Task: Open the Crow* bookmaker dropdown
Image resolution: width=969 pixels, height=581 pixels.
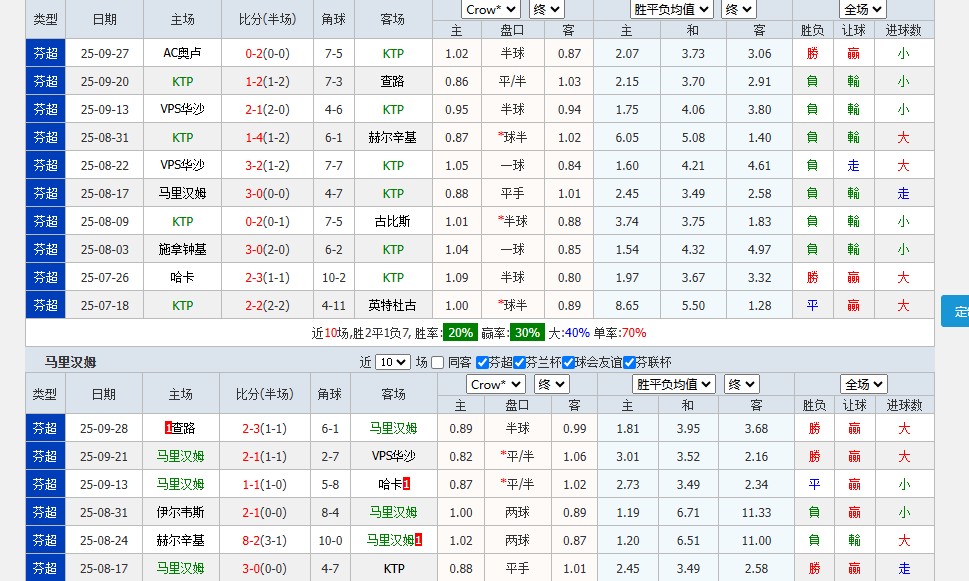Action: pos(490,9)
